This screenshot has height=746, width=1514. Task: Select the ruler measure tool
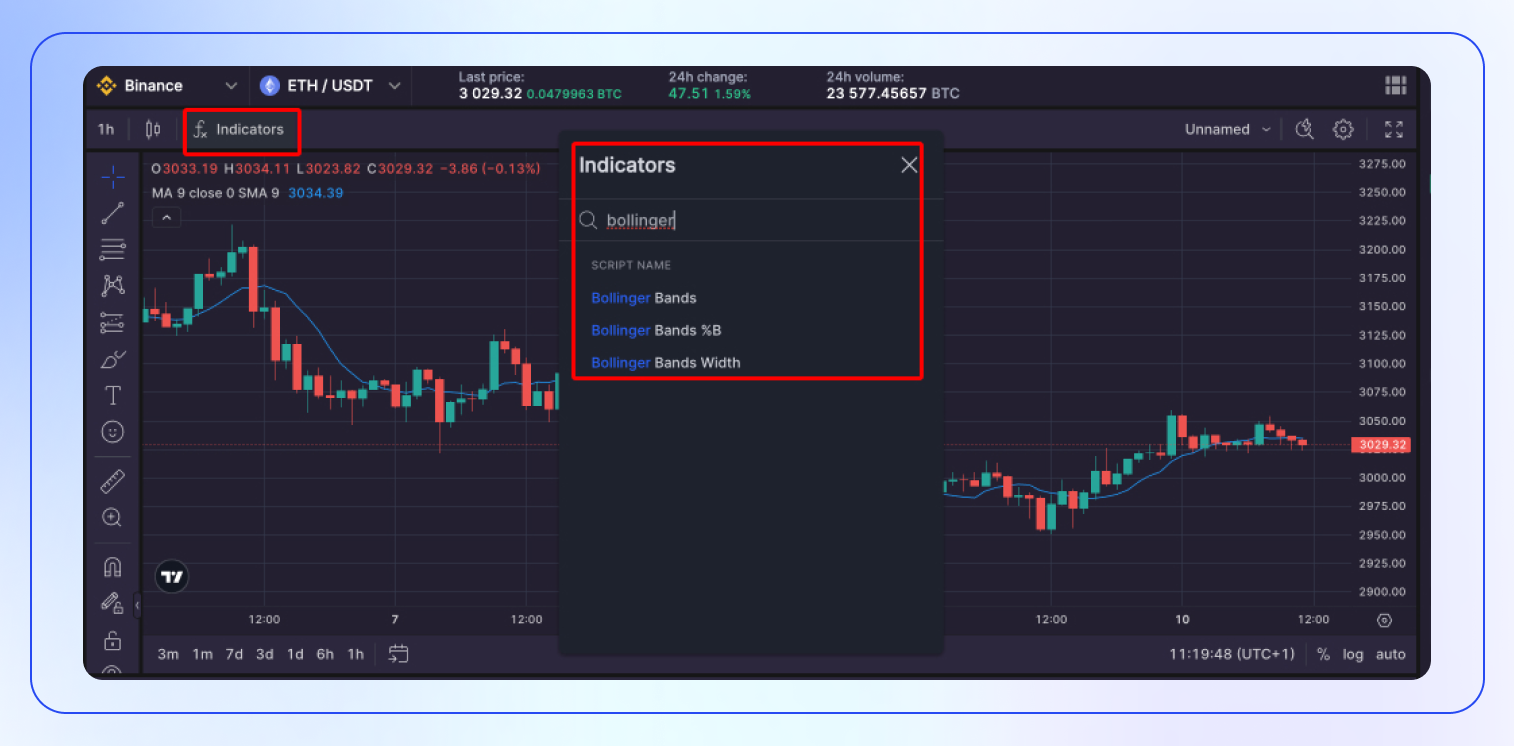click(113, 482)
